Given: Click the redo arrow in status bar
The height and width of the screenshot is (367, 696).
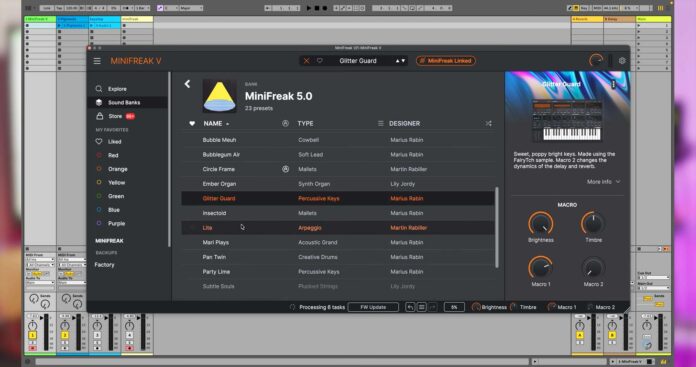Looking at the screenshot, I should (x=433, y=307).
